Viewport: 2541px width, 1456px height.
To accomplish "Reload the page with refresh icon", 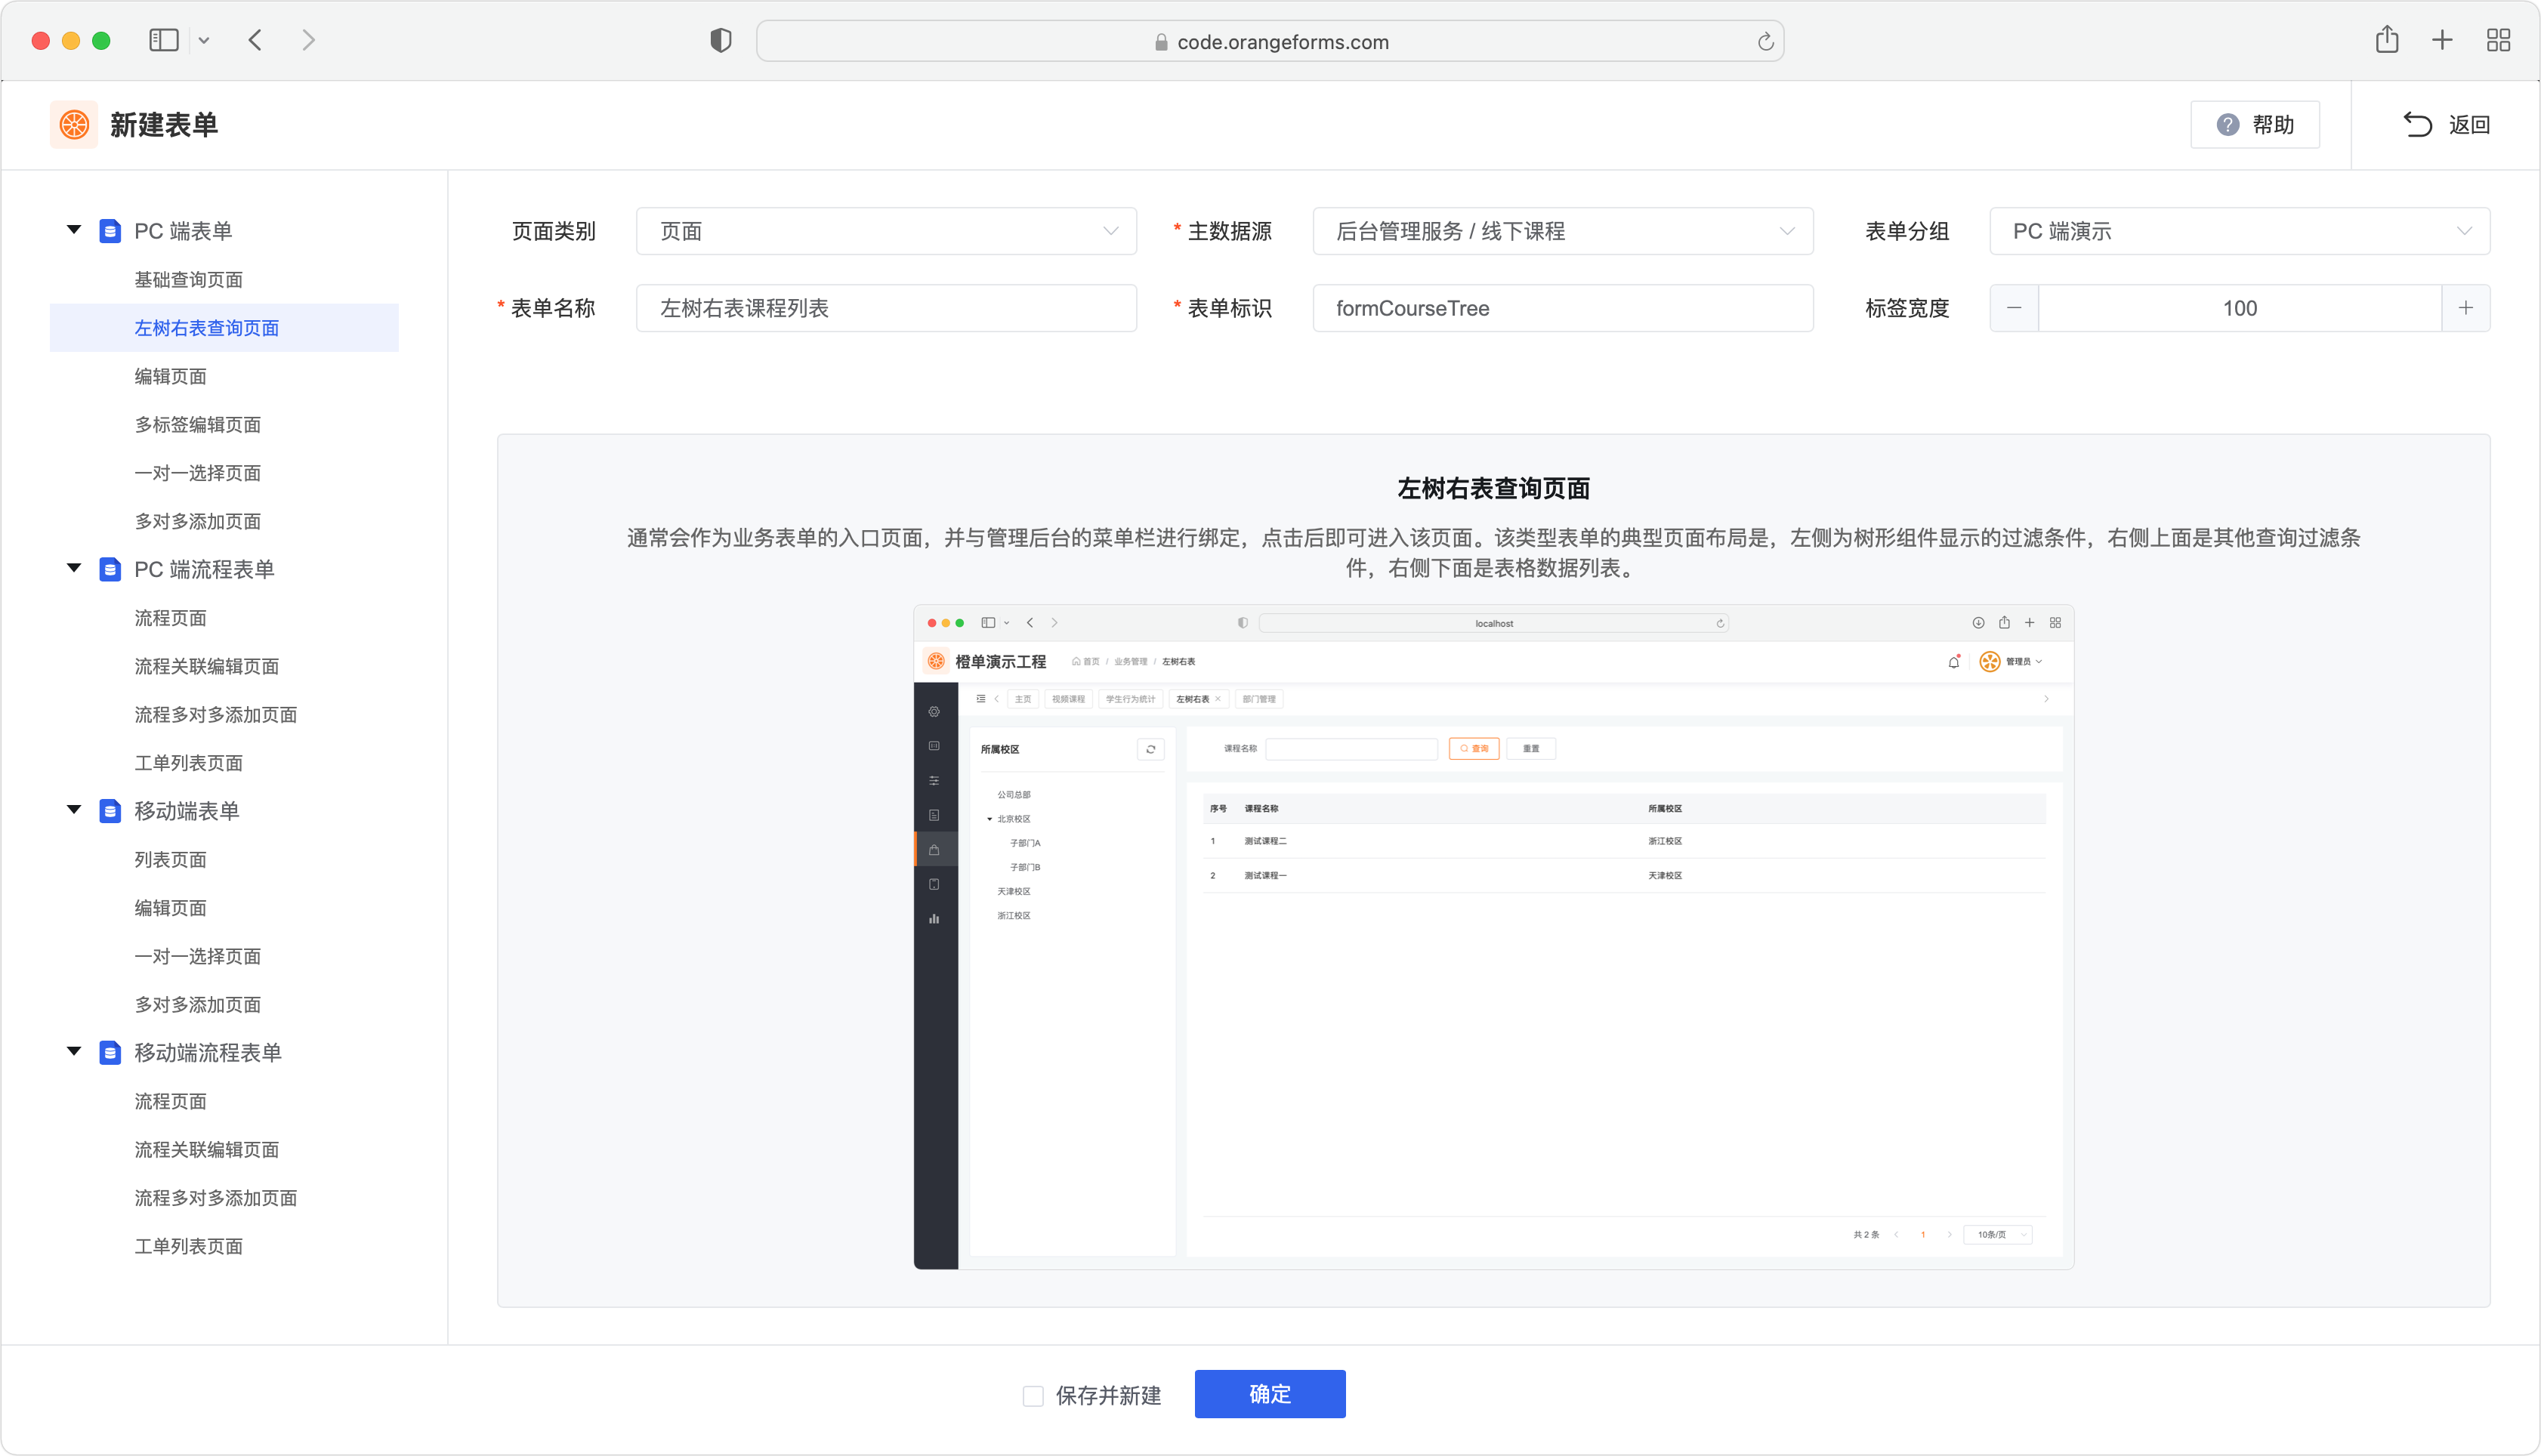I will [1765, 41].
